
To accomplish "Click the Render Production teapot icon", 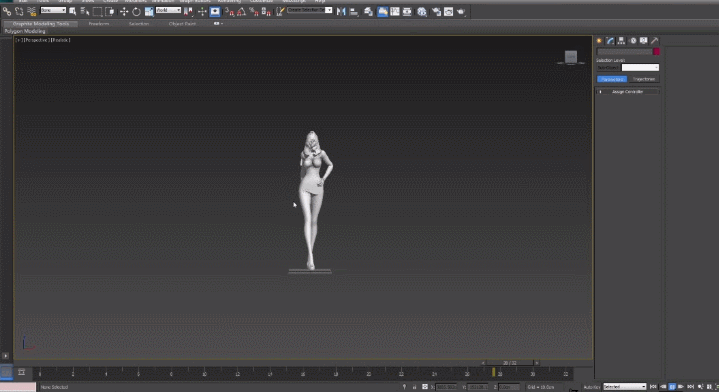I will pyautogui.click(x=461, y=11).
